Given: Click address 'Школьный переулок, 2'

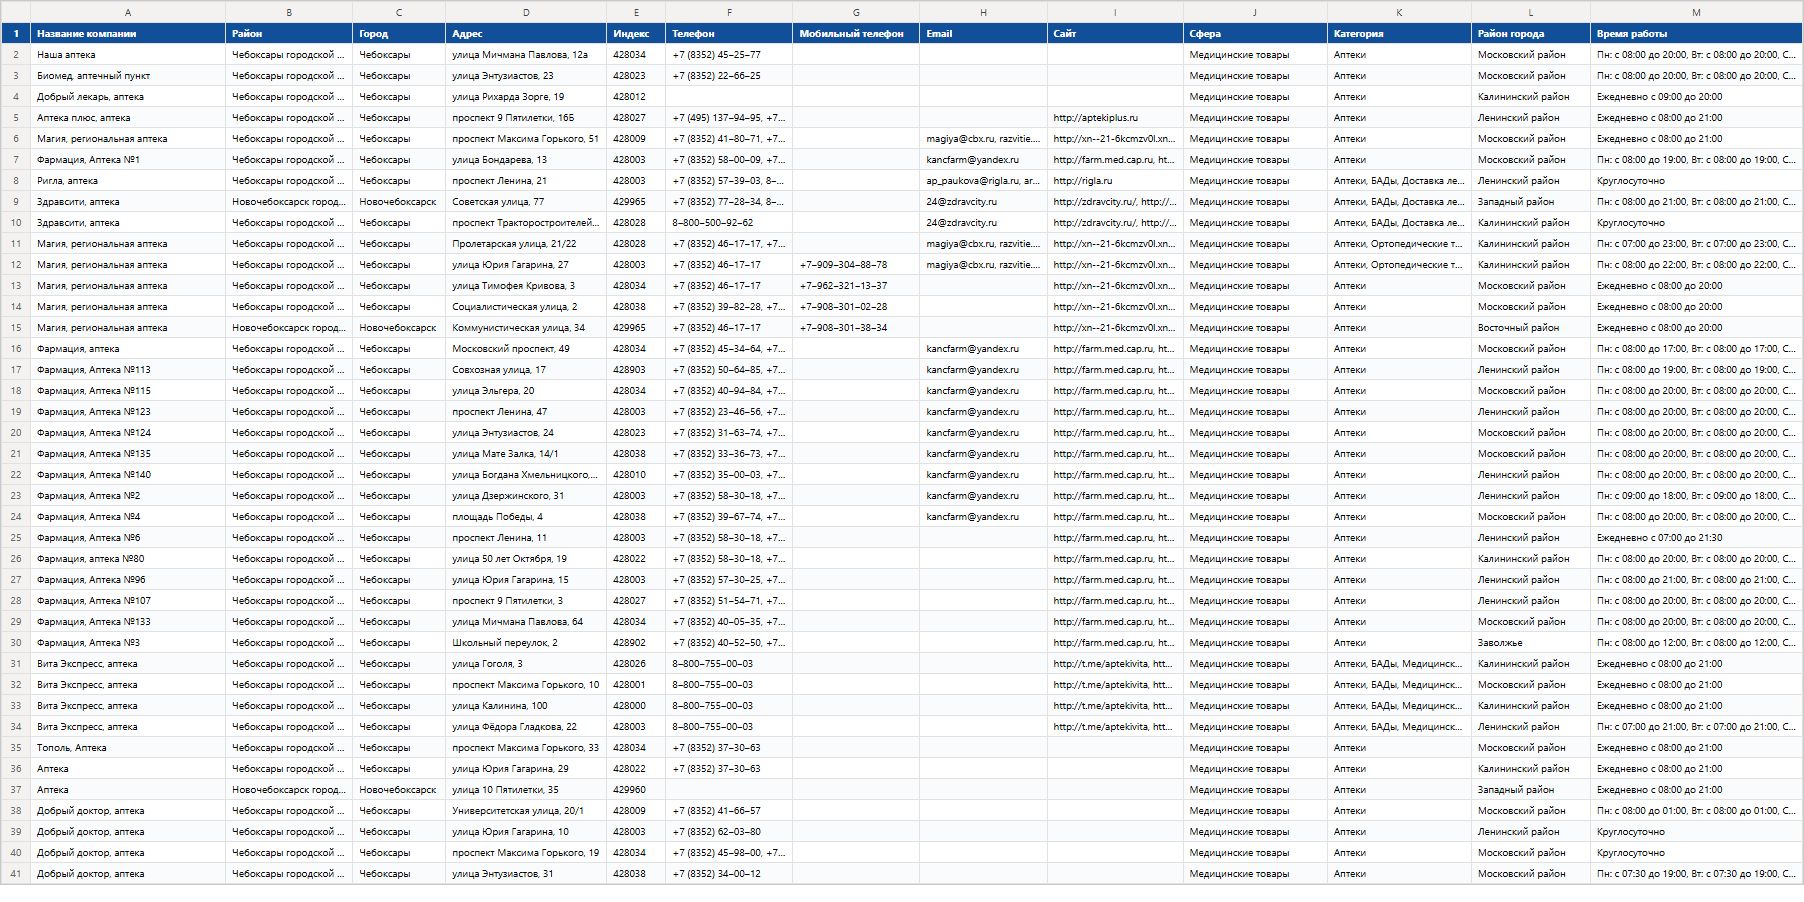Looking at the screenshot, I should pos(526,642).
